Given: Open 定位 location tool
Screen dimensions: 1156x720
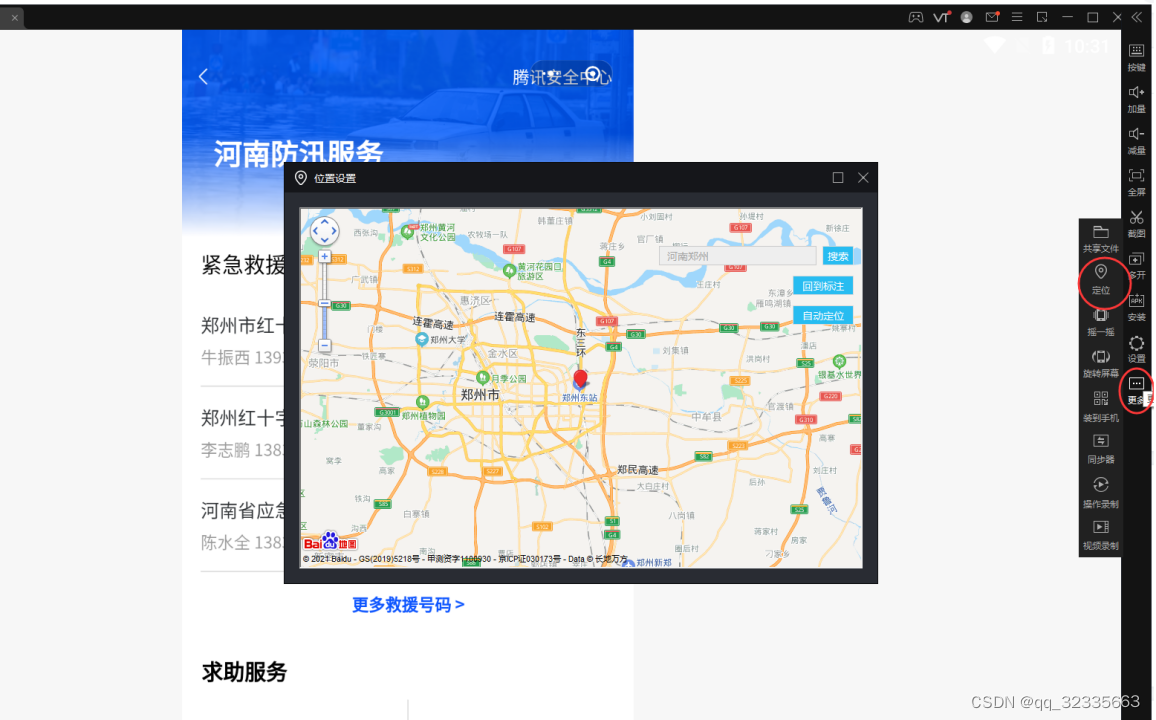Looking at the screenshot, I should [x=1101, y=281].
